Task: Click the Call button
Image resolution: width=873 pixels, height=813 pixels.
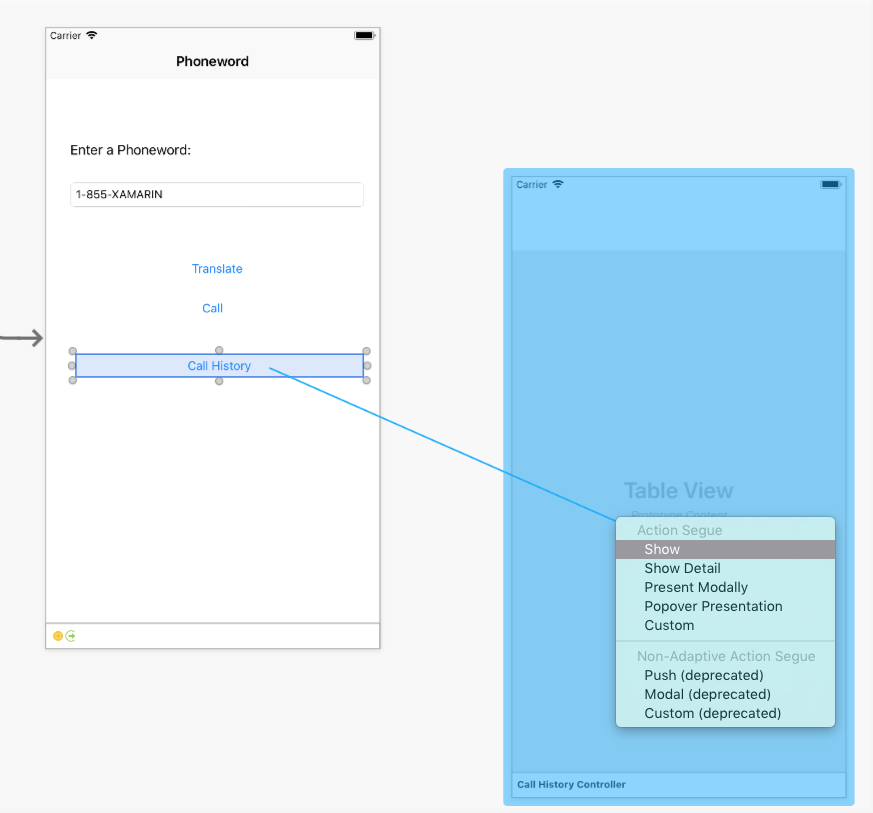Action: (x=212, y=308)
